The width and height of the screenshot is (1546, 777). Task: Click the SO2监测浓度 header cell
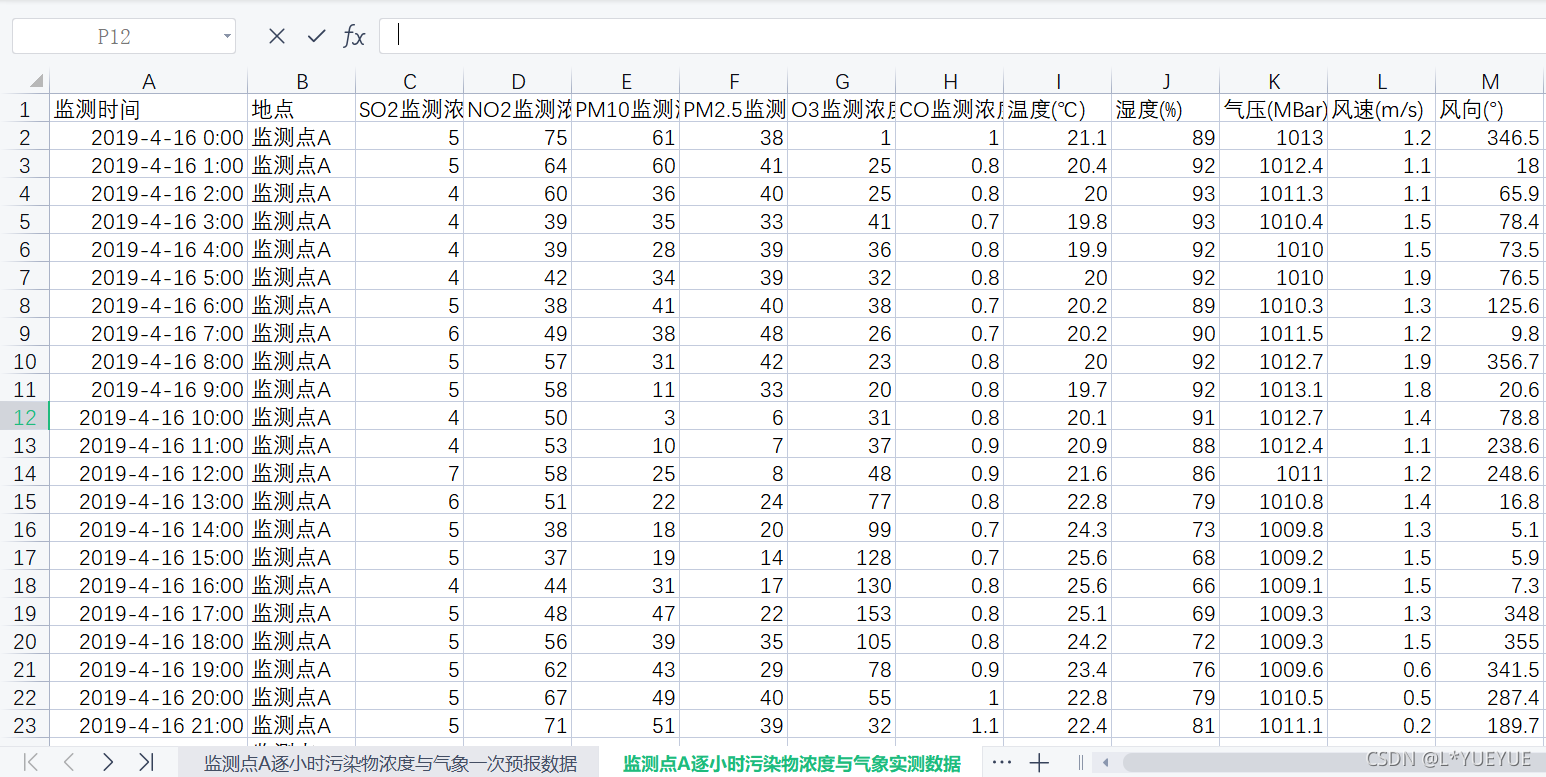(x=410, y=109)
